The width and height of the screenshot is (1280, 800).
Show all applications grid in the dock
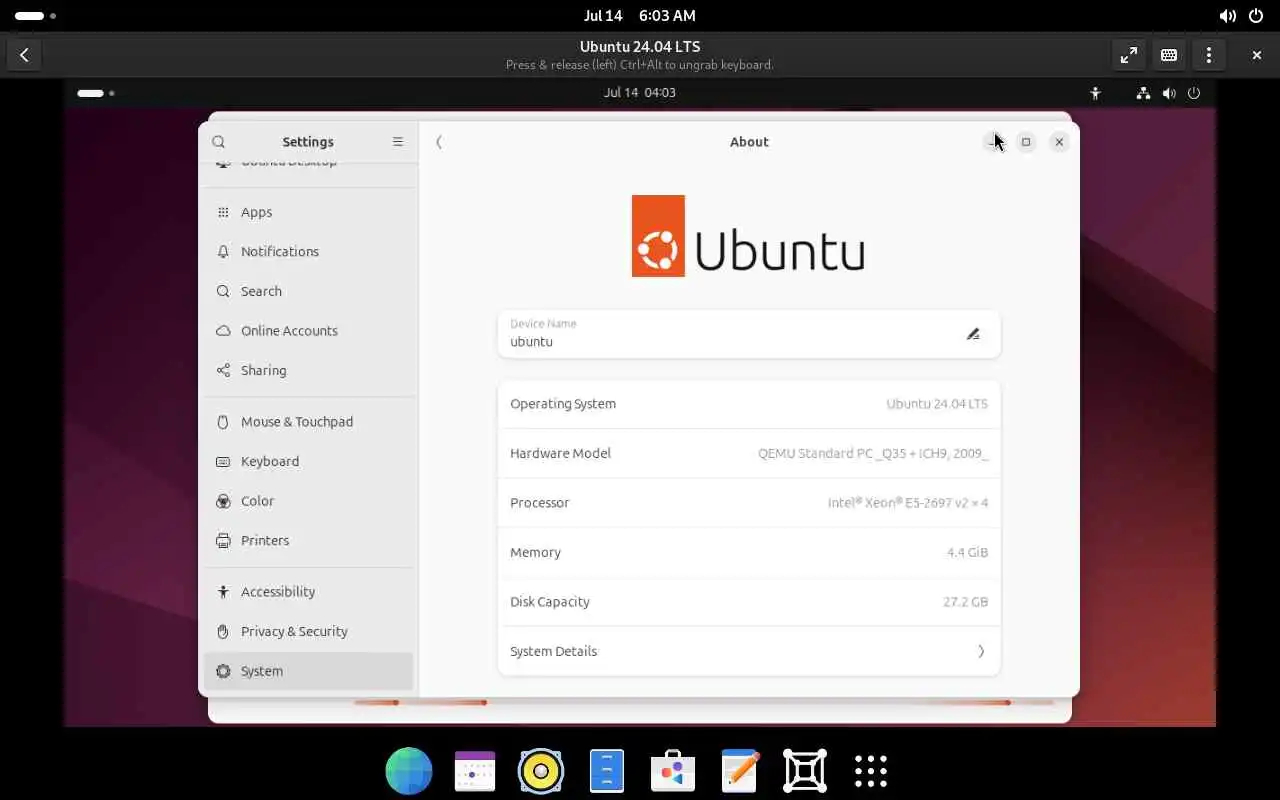pos(871,771)
